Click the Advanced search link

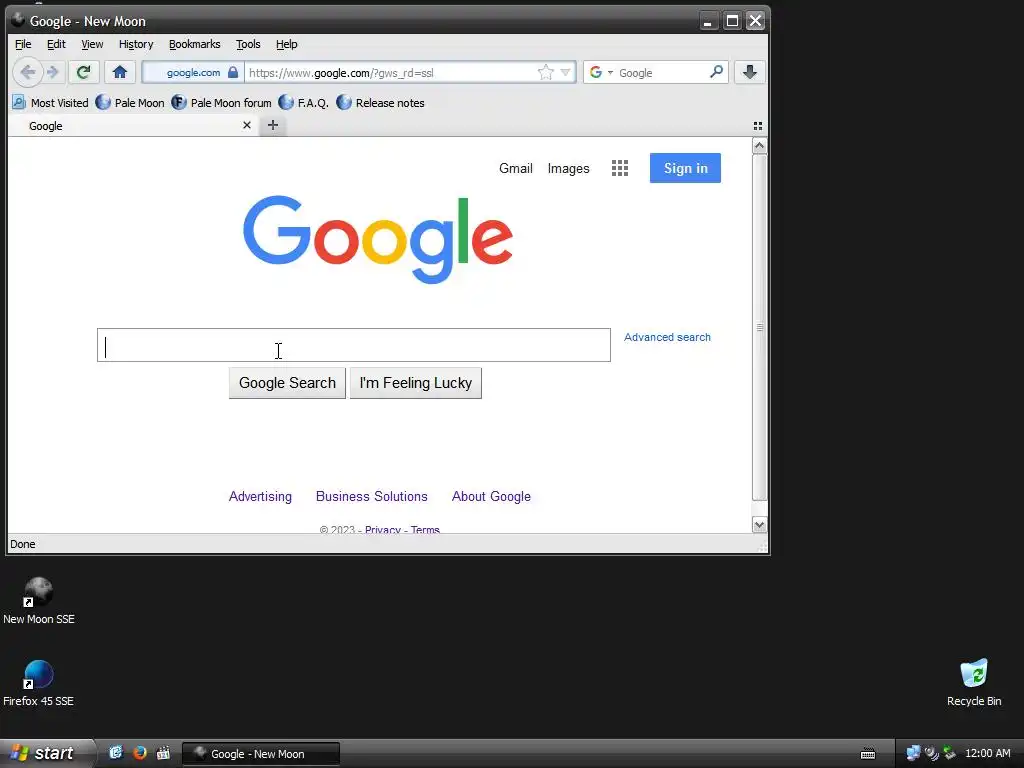(667, 338)
